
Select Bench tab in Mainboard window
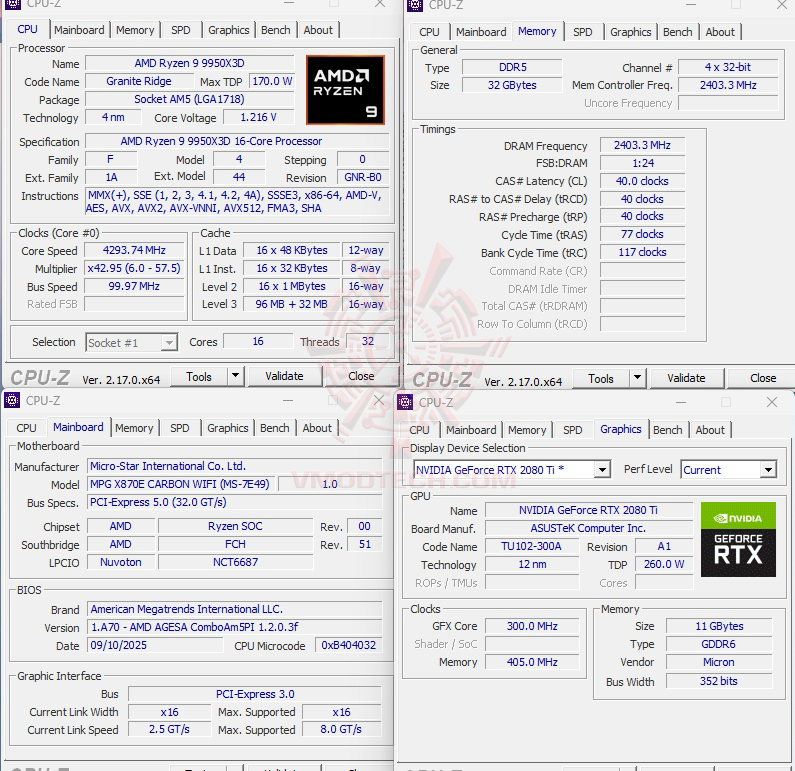(x=274, y=428)
